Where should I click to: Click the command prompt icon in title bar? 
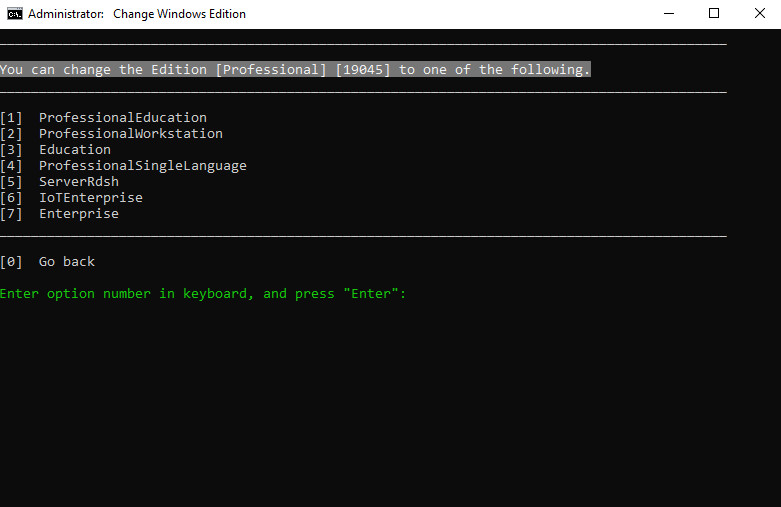point(15,14)
